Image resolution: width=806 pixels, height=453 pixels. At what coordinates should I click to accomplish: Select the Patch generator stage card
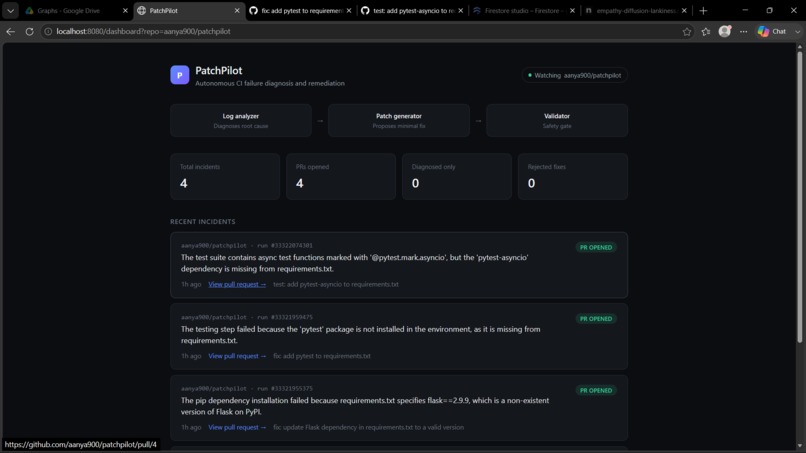(x=399, y=120)
